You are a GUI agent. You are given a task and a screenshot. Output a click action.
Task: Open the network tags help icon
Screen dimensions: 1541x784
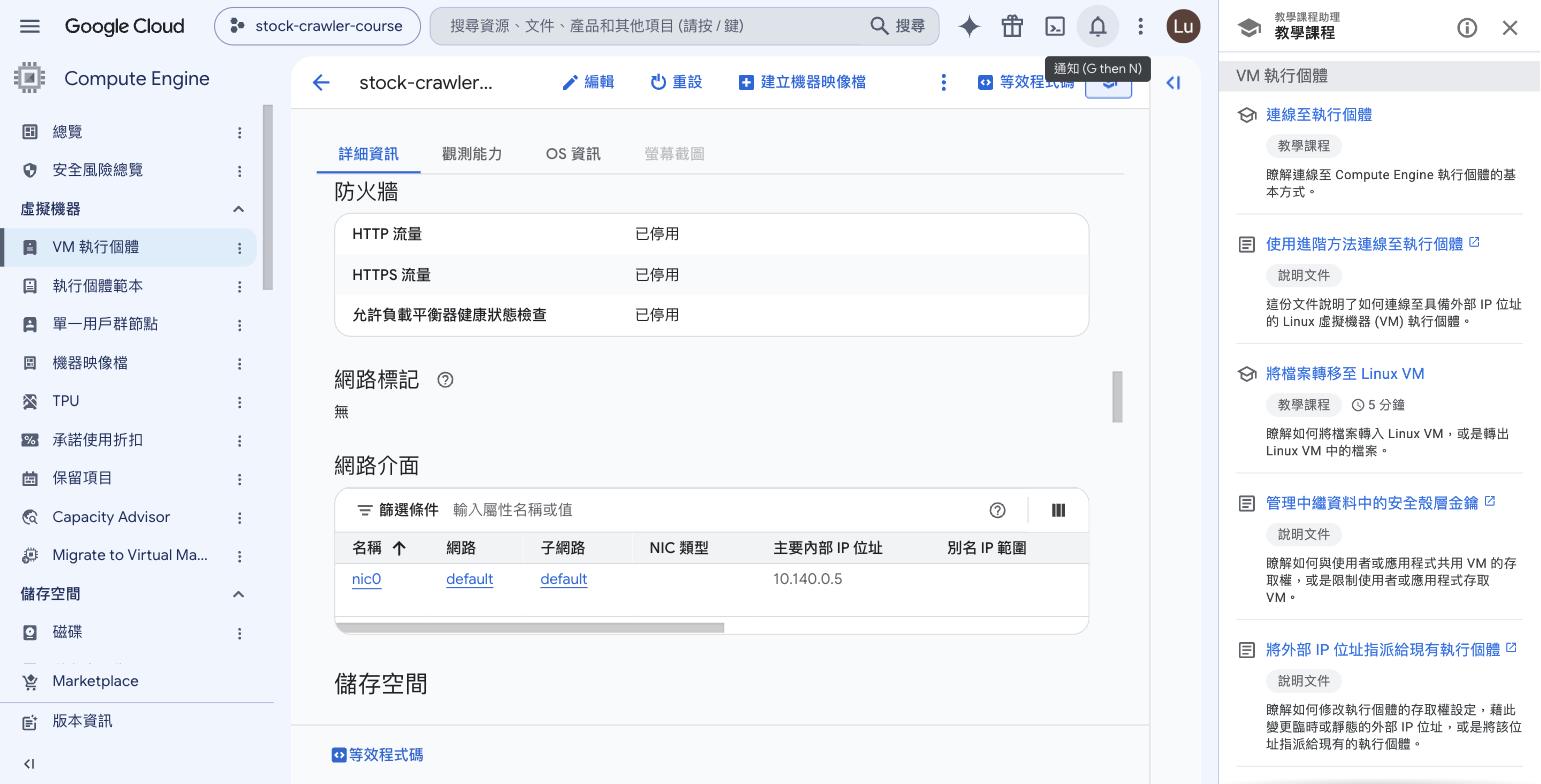(x=446, y=380)
